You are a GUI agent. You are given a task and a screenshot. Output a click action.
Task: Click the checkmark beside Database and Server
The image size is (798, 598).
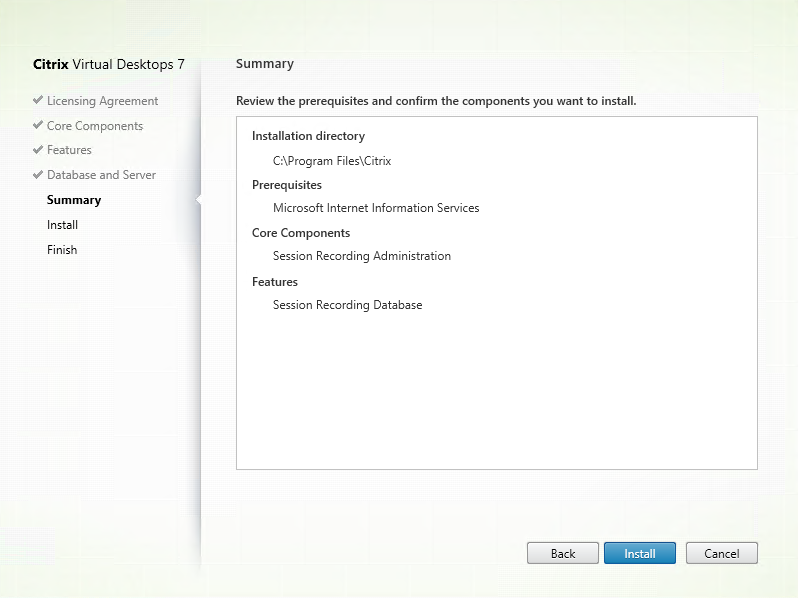[x=38, y=175]
